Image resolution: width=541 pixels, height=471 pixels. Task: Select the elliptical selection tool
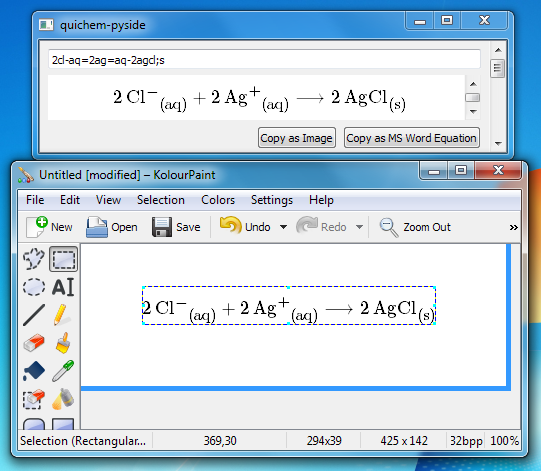(x=34, y=287)
